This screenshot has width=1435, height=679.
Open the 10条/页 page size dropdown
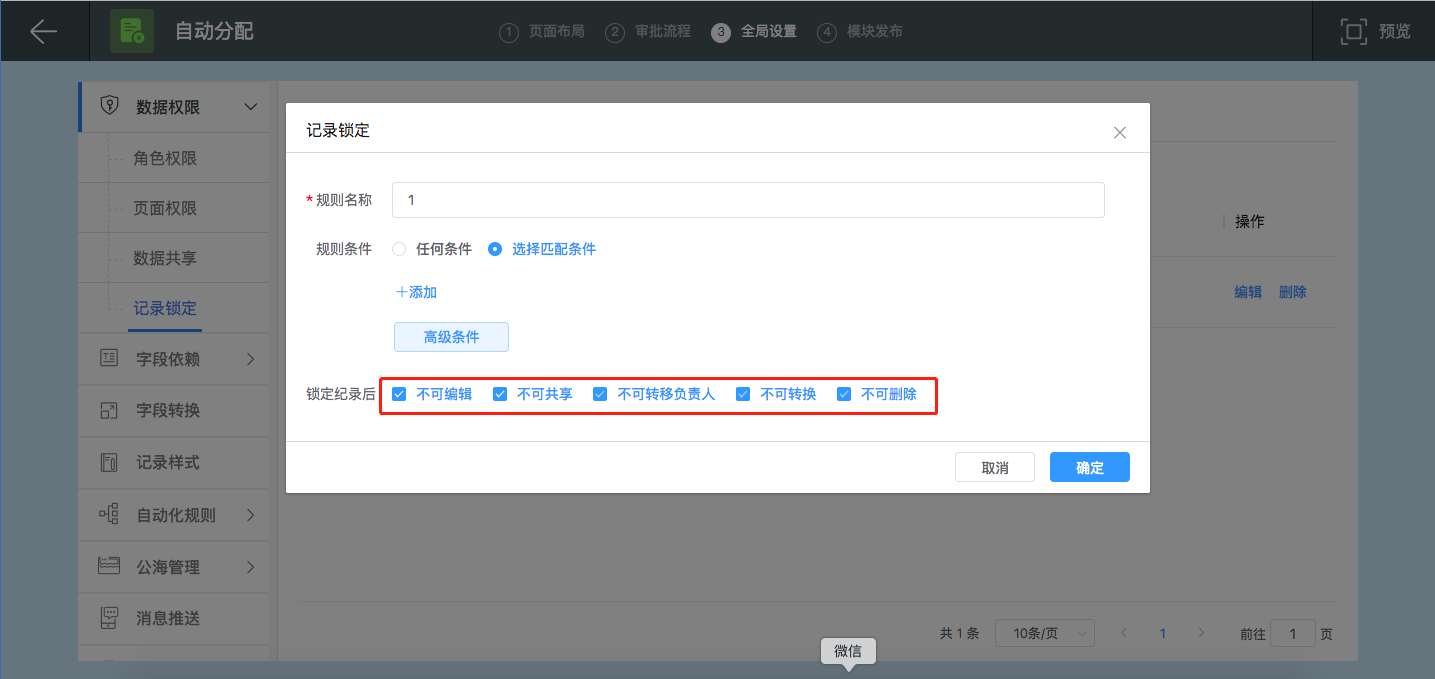coord(1044,633)
